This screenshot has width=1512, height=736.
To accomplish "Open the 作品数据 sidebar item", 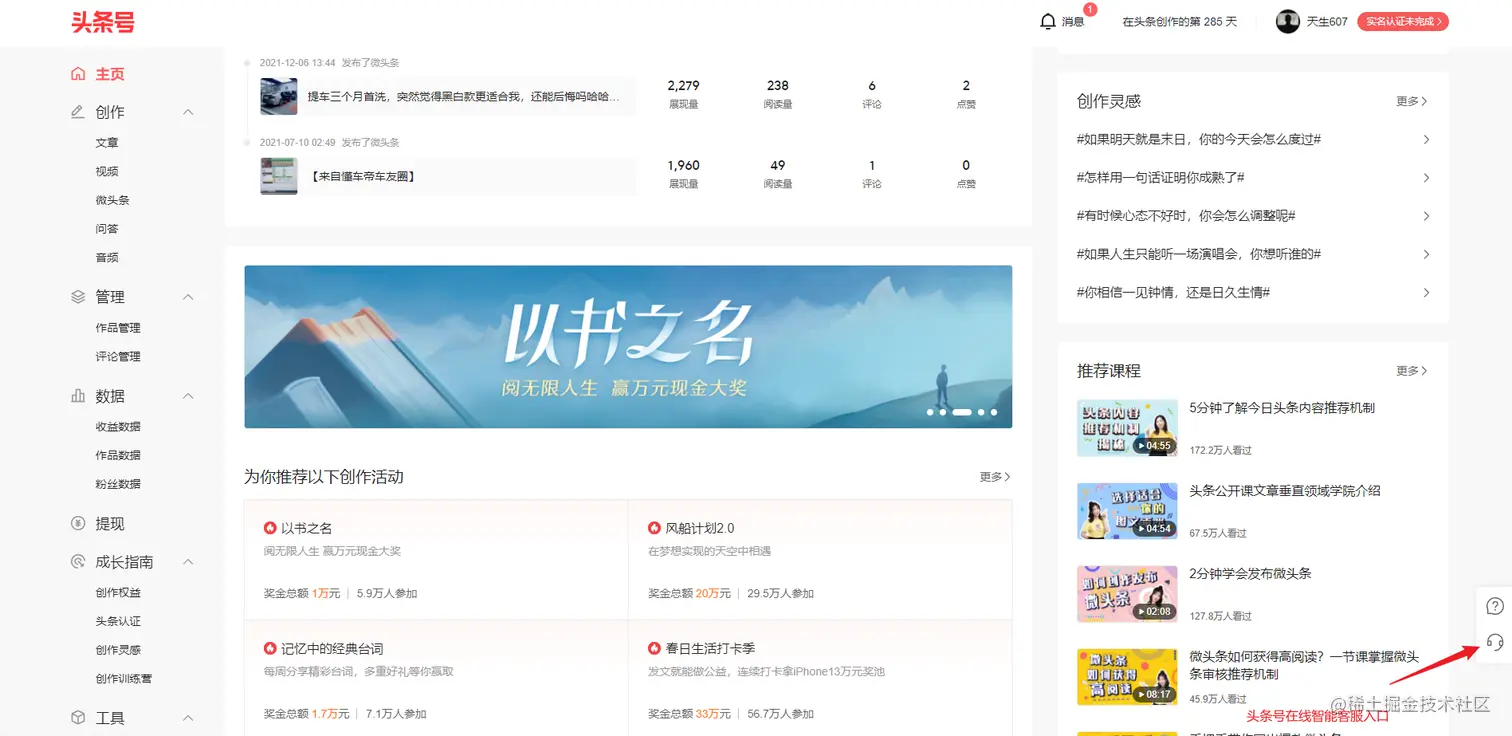I will (x=118, y=456).
